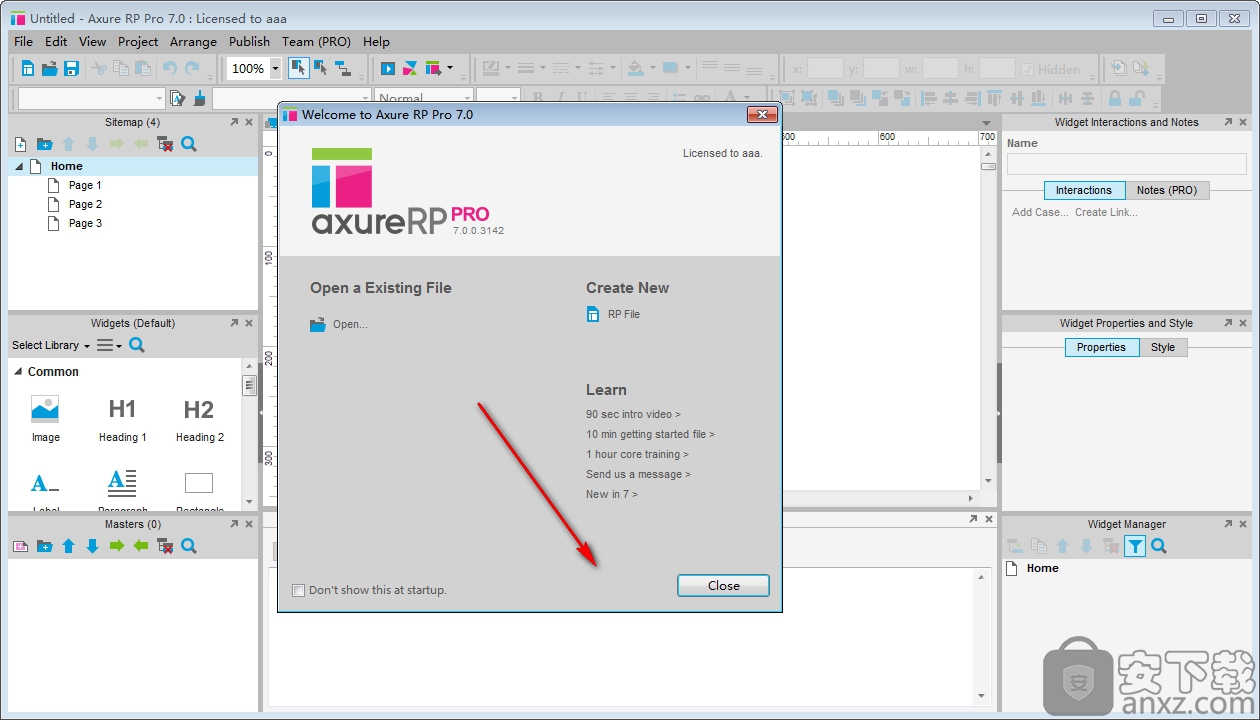The image size is (1260, 720).
Task: Open the 10 min getting started file link
Action: coord(650,434)
